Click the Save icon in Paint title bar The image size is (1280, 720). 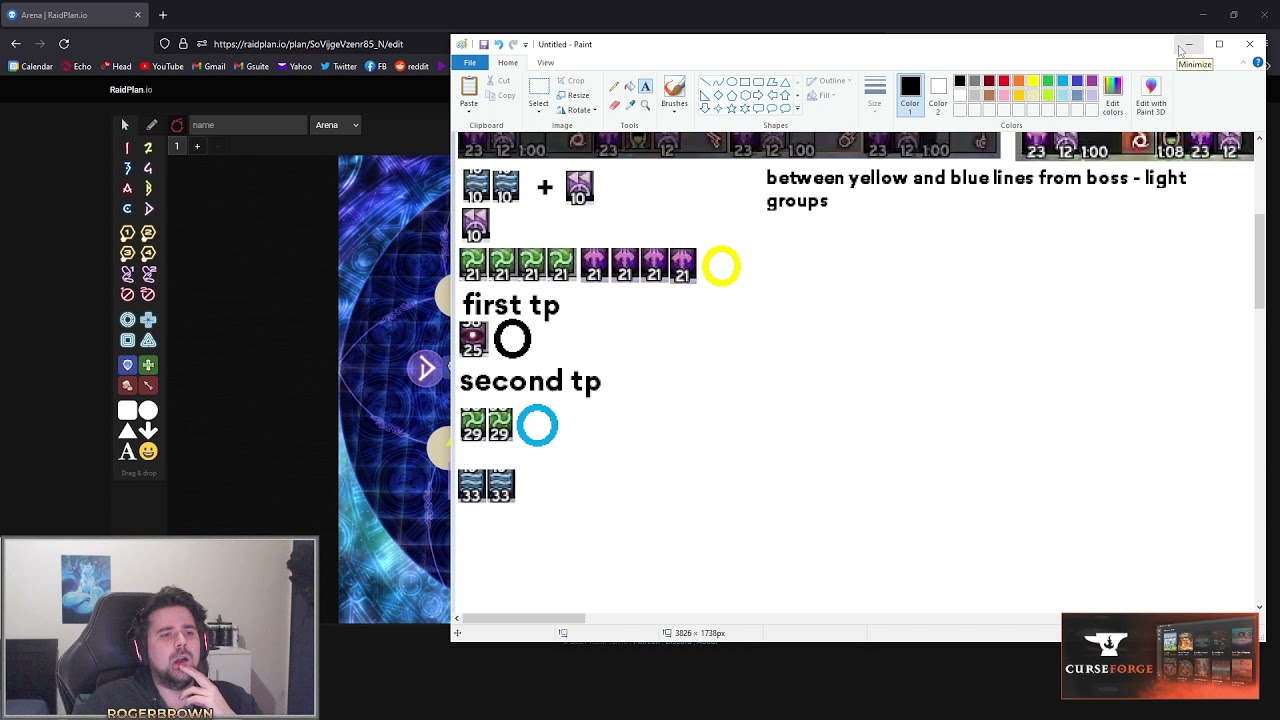pyautogui.click(x=483, y=44)
